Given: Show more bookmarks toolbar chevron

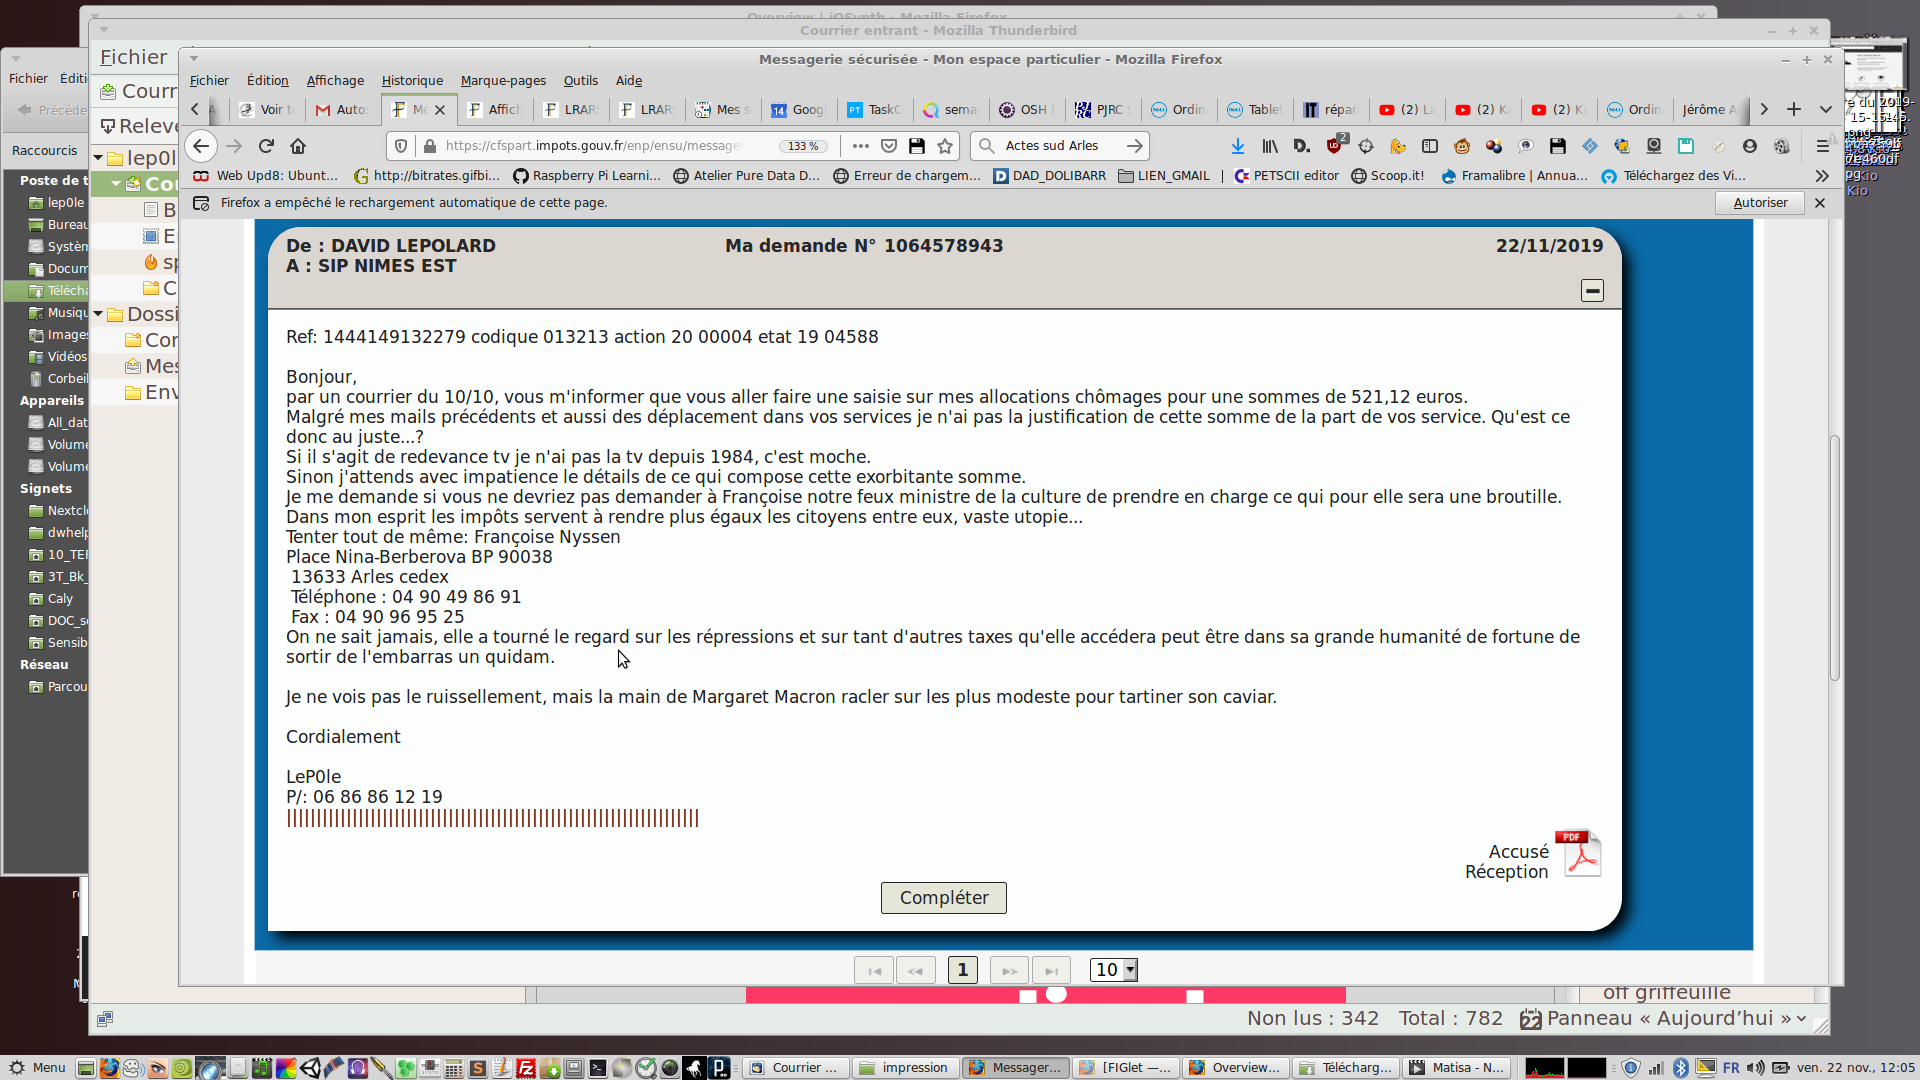Looking at the screenshot, I should pyautogui.click(x=1822, y=176).
